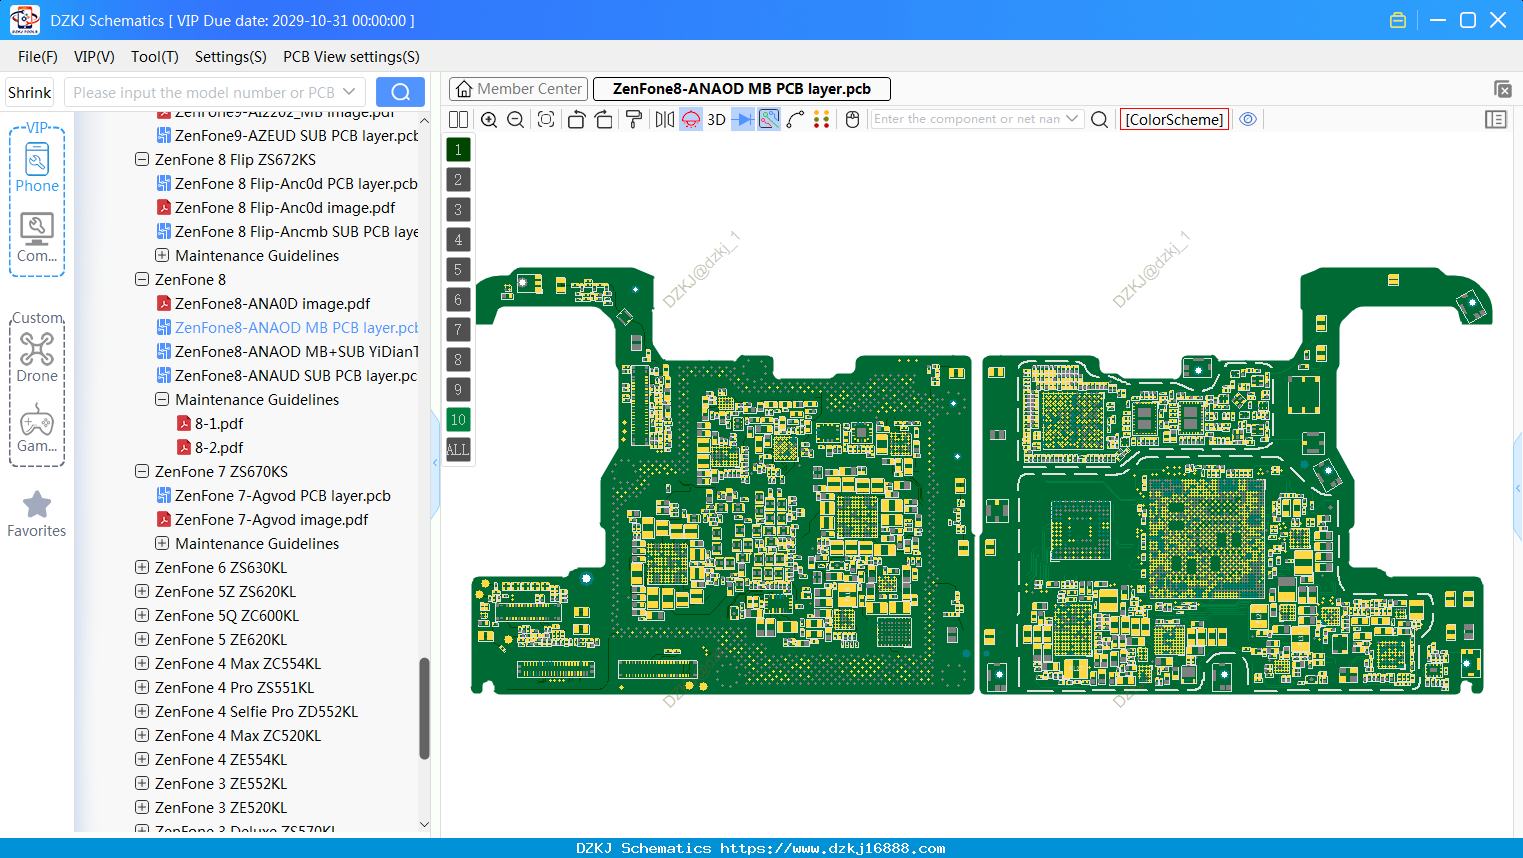Open PCB View settings(S) menu
Viewport: 1523px width, 858px height.
point(351,57)
